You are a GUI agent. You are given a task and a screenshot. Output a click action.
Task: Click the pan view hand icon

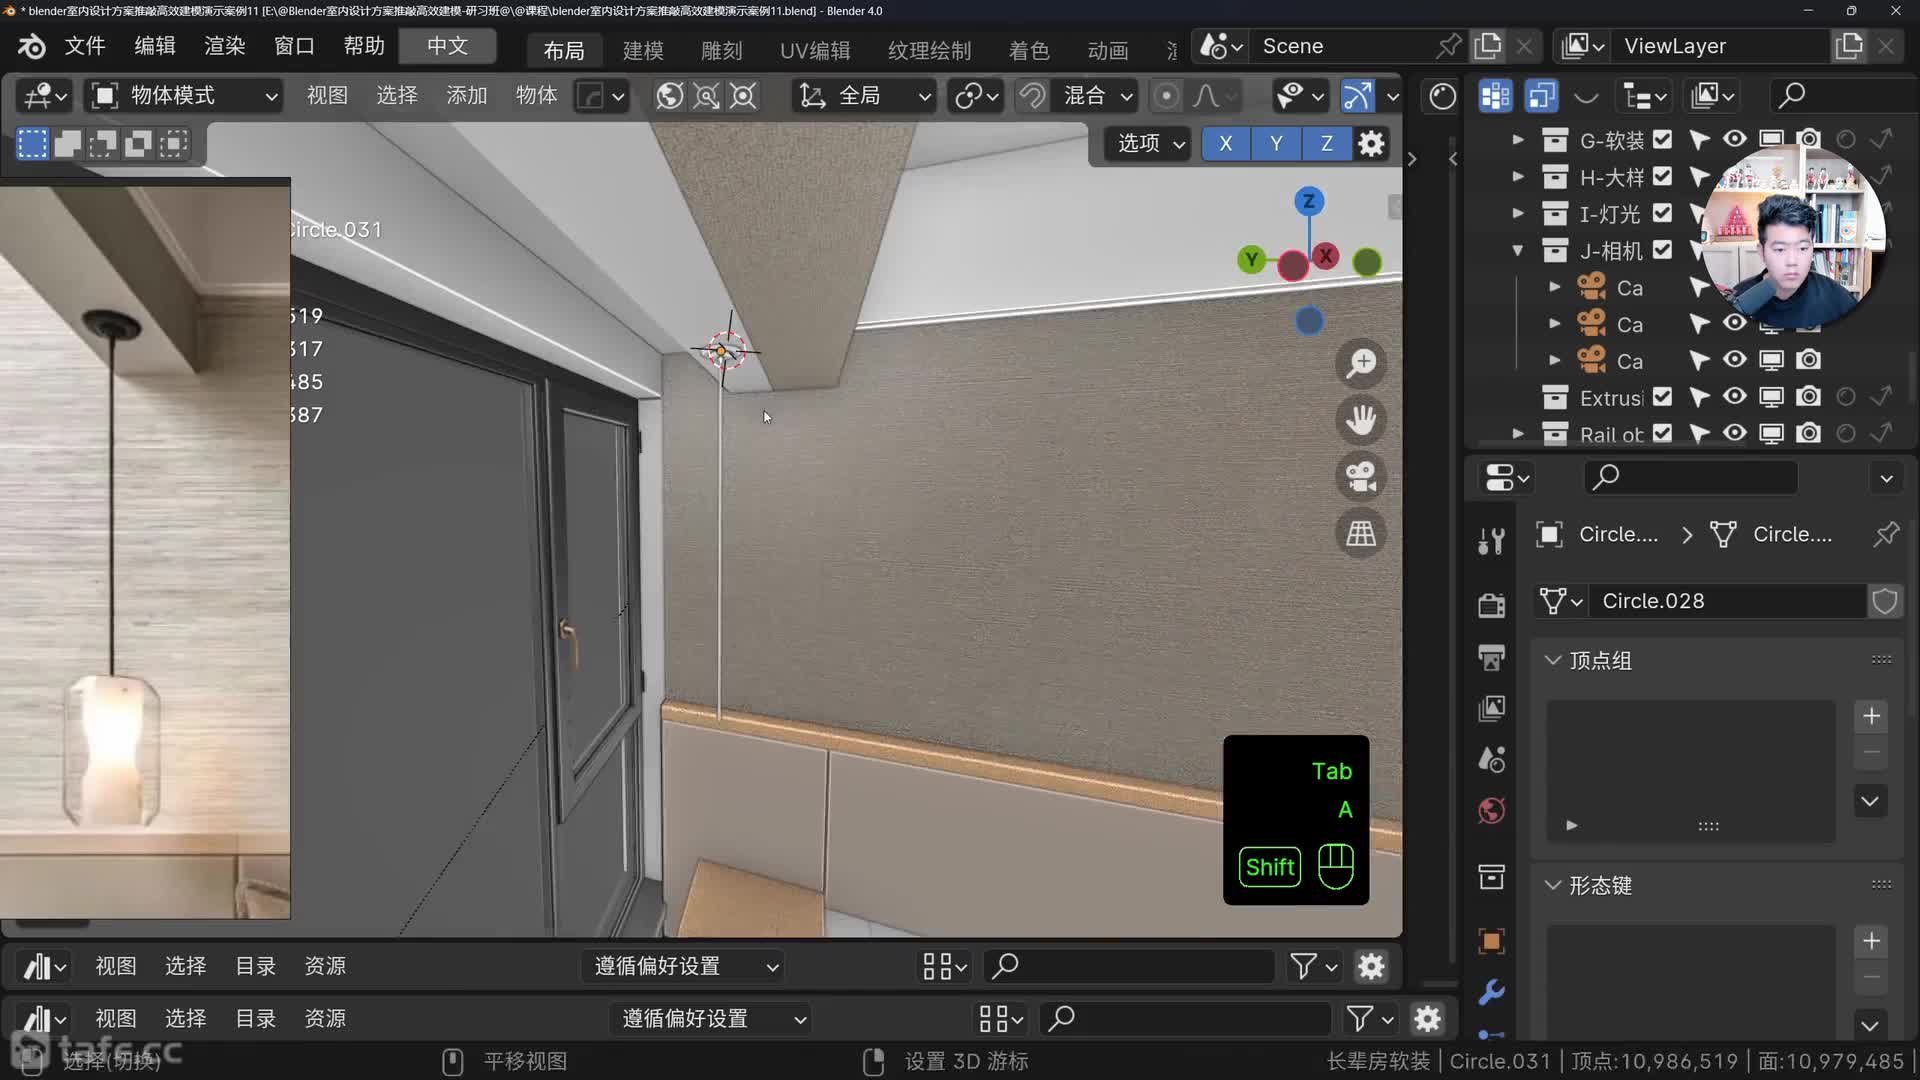(x=1360, y=419)
